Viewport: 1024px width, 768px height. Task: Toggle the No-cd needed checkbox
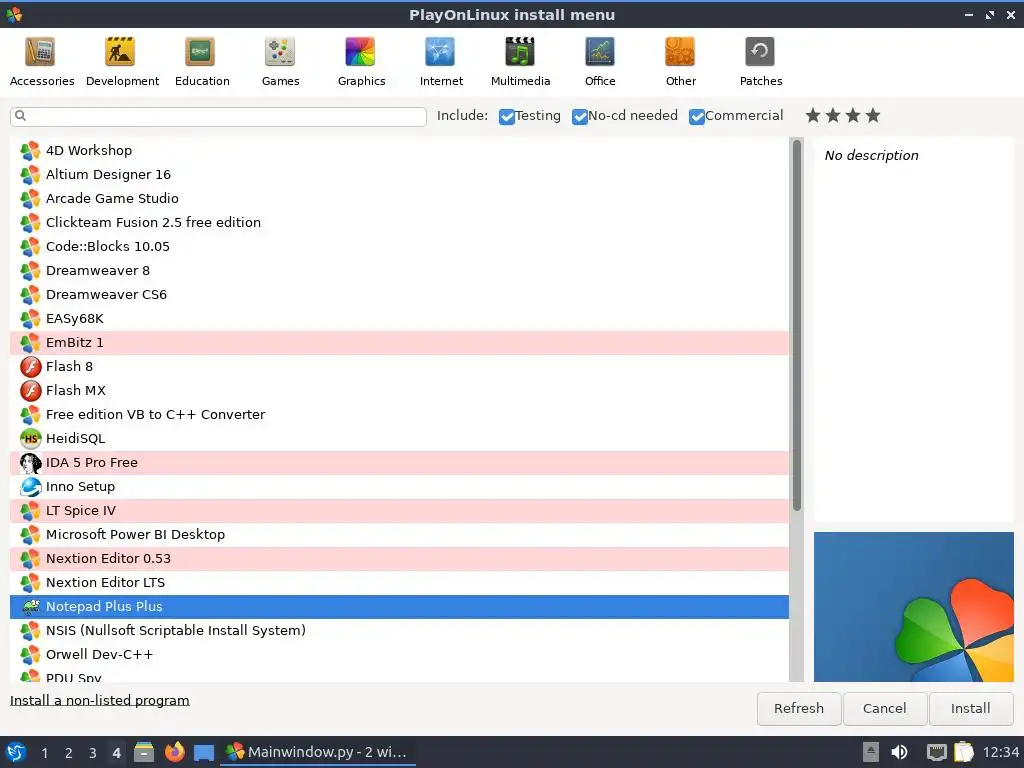point(579,116)
